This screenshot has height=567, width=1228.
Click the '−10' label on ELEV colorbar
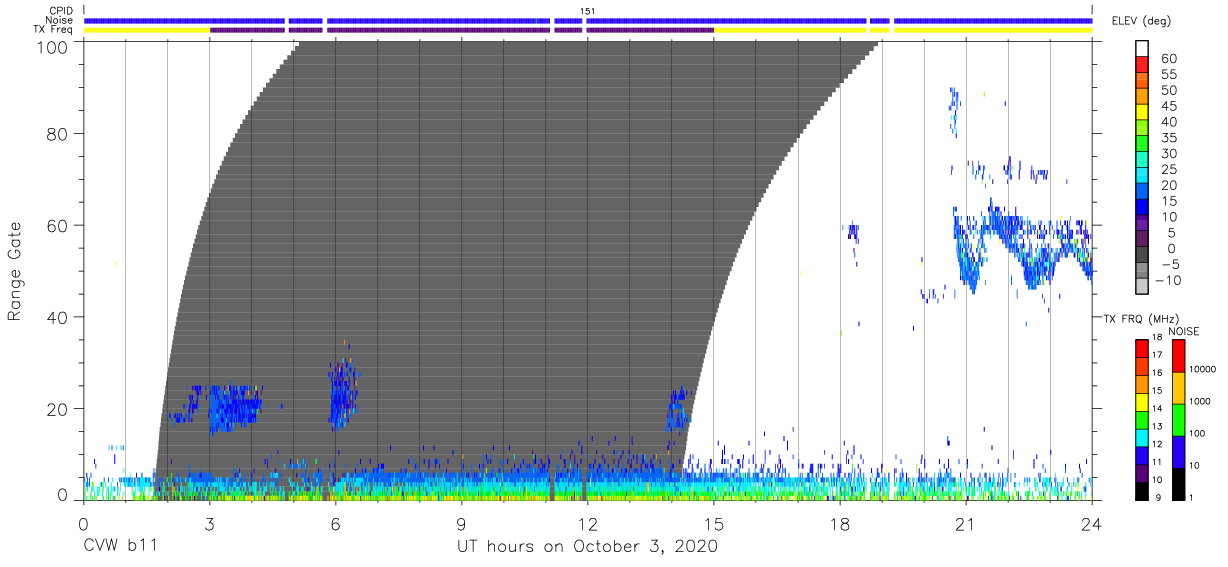(x=1166, y=280)
